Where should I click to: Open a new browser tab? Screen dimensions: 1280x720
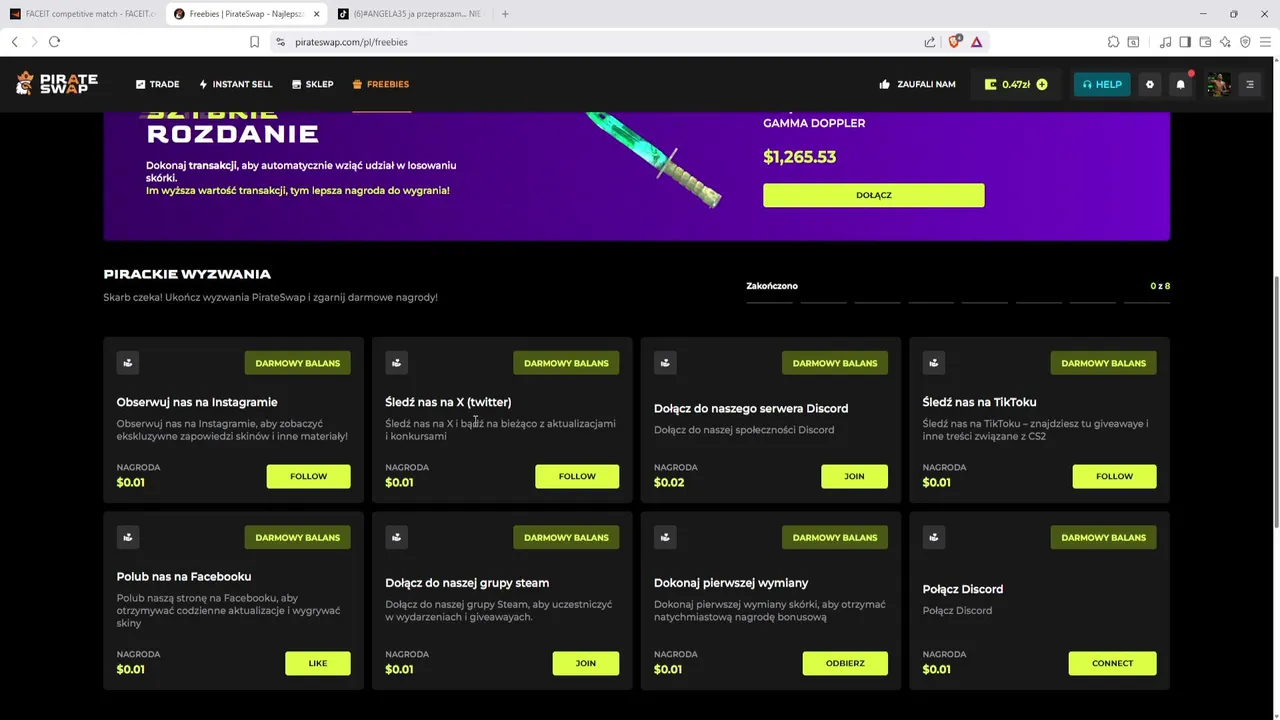point(505,14)
